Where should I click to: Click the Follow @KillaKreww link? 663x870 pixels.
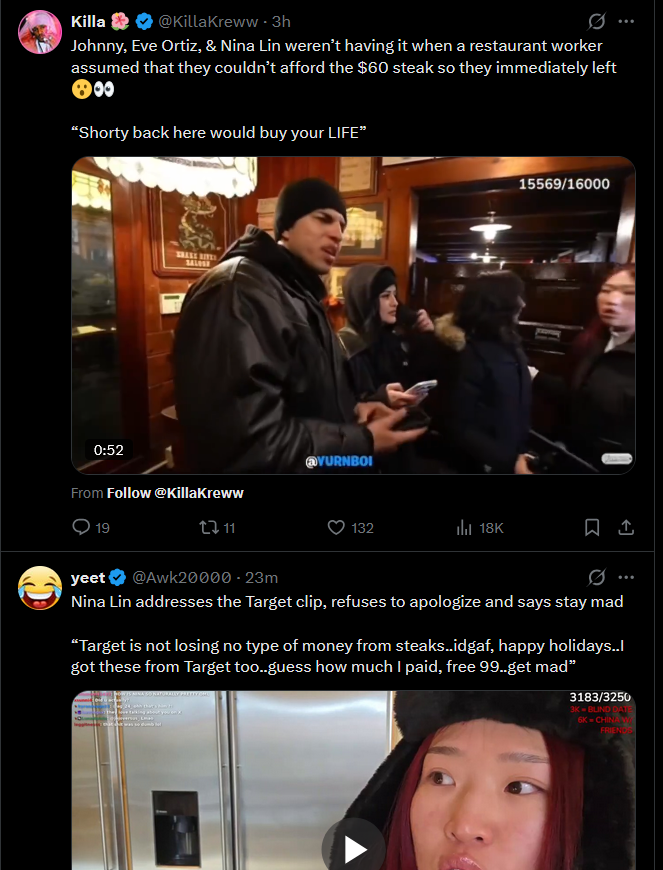tap(175, 493)
